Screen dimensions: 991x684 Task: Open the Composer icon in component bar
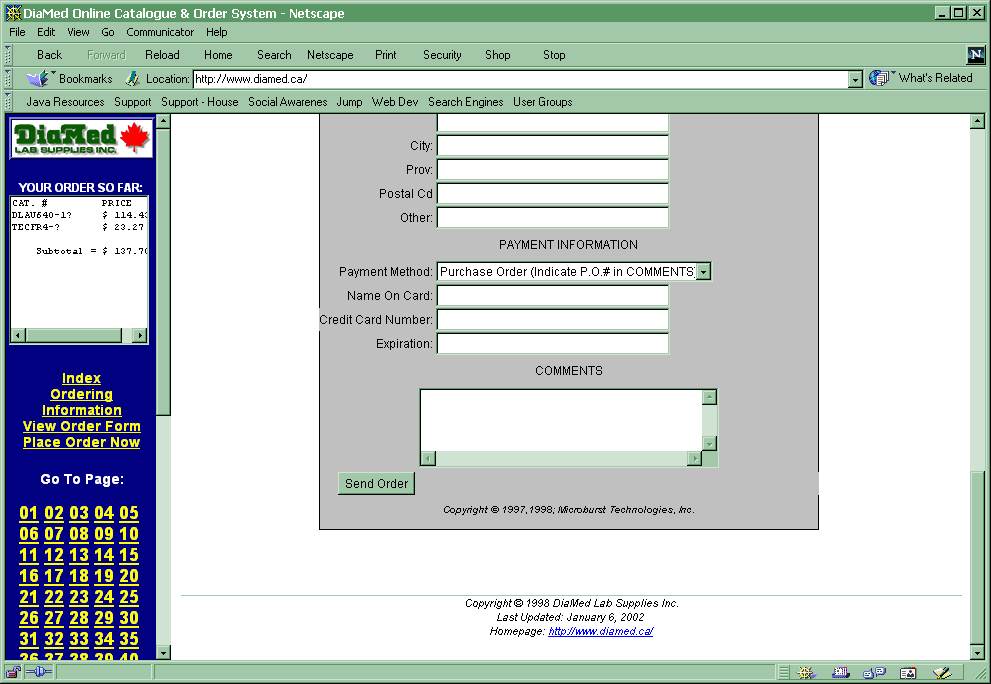point(941,673)
